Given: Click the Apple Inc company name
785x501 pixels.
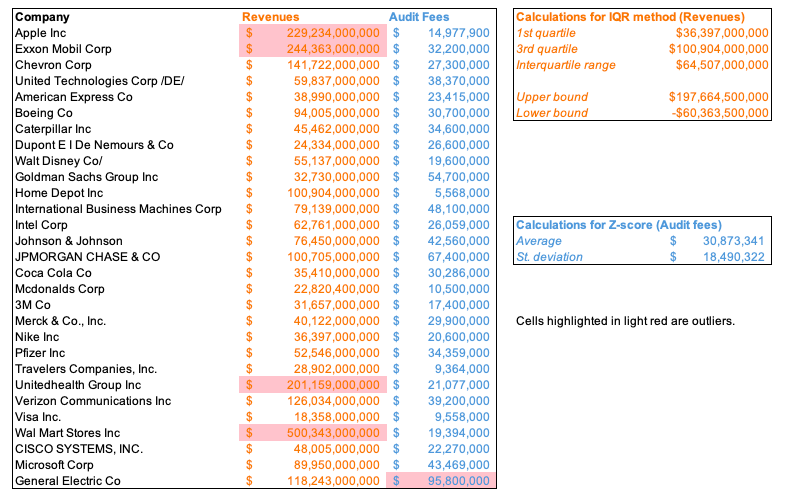Looking at the screenshot, I should click(41, 33).
